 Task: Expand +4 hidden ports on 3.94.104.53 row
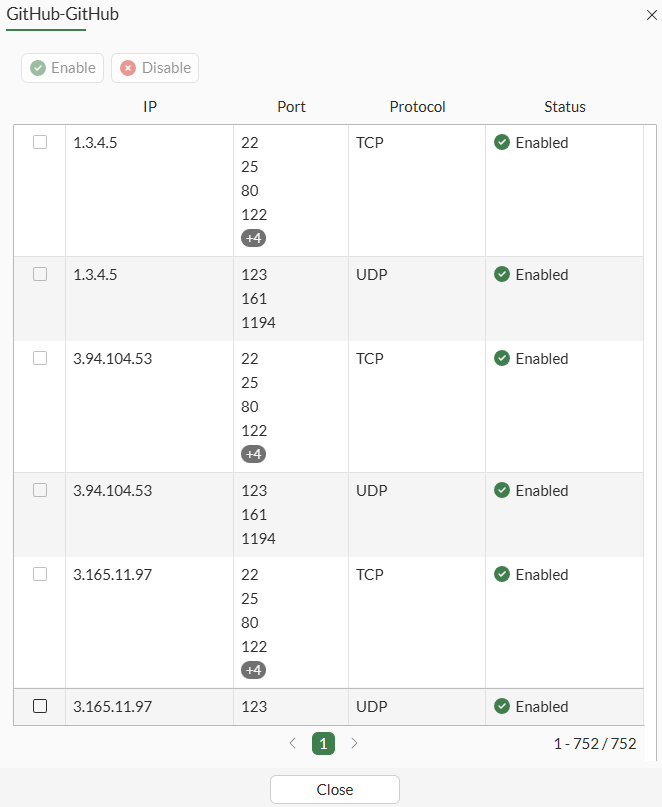[x=253, y=454]
